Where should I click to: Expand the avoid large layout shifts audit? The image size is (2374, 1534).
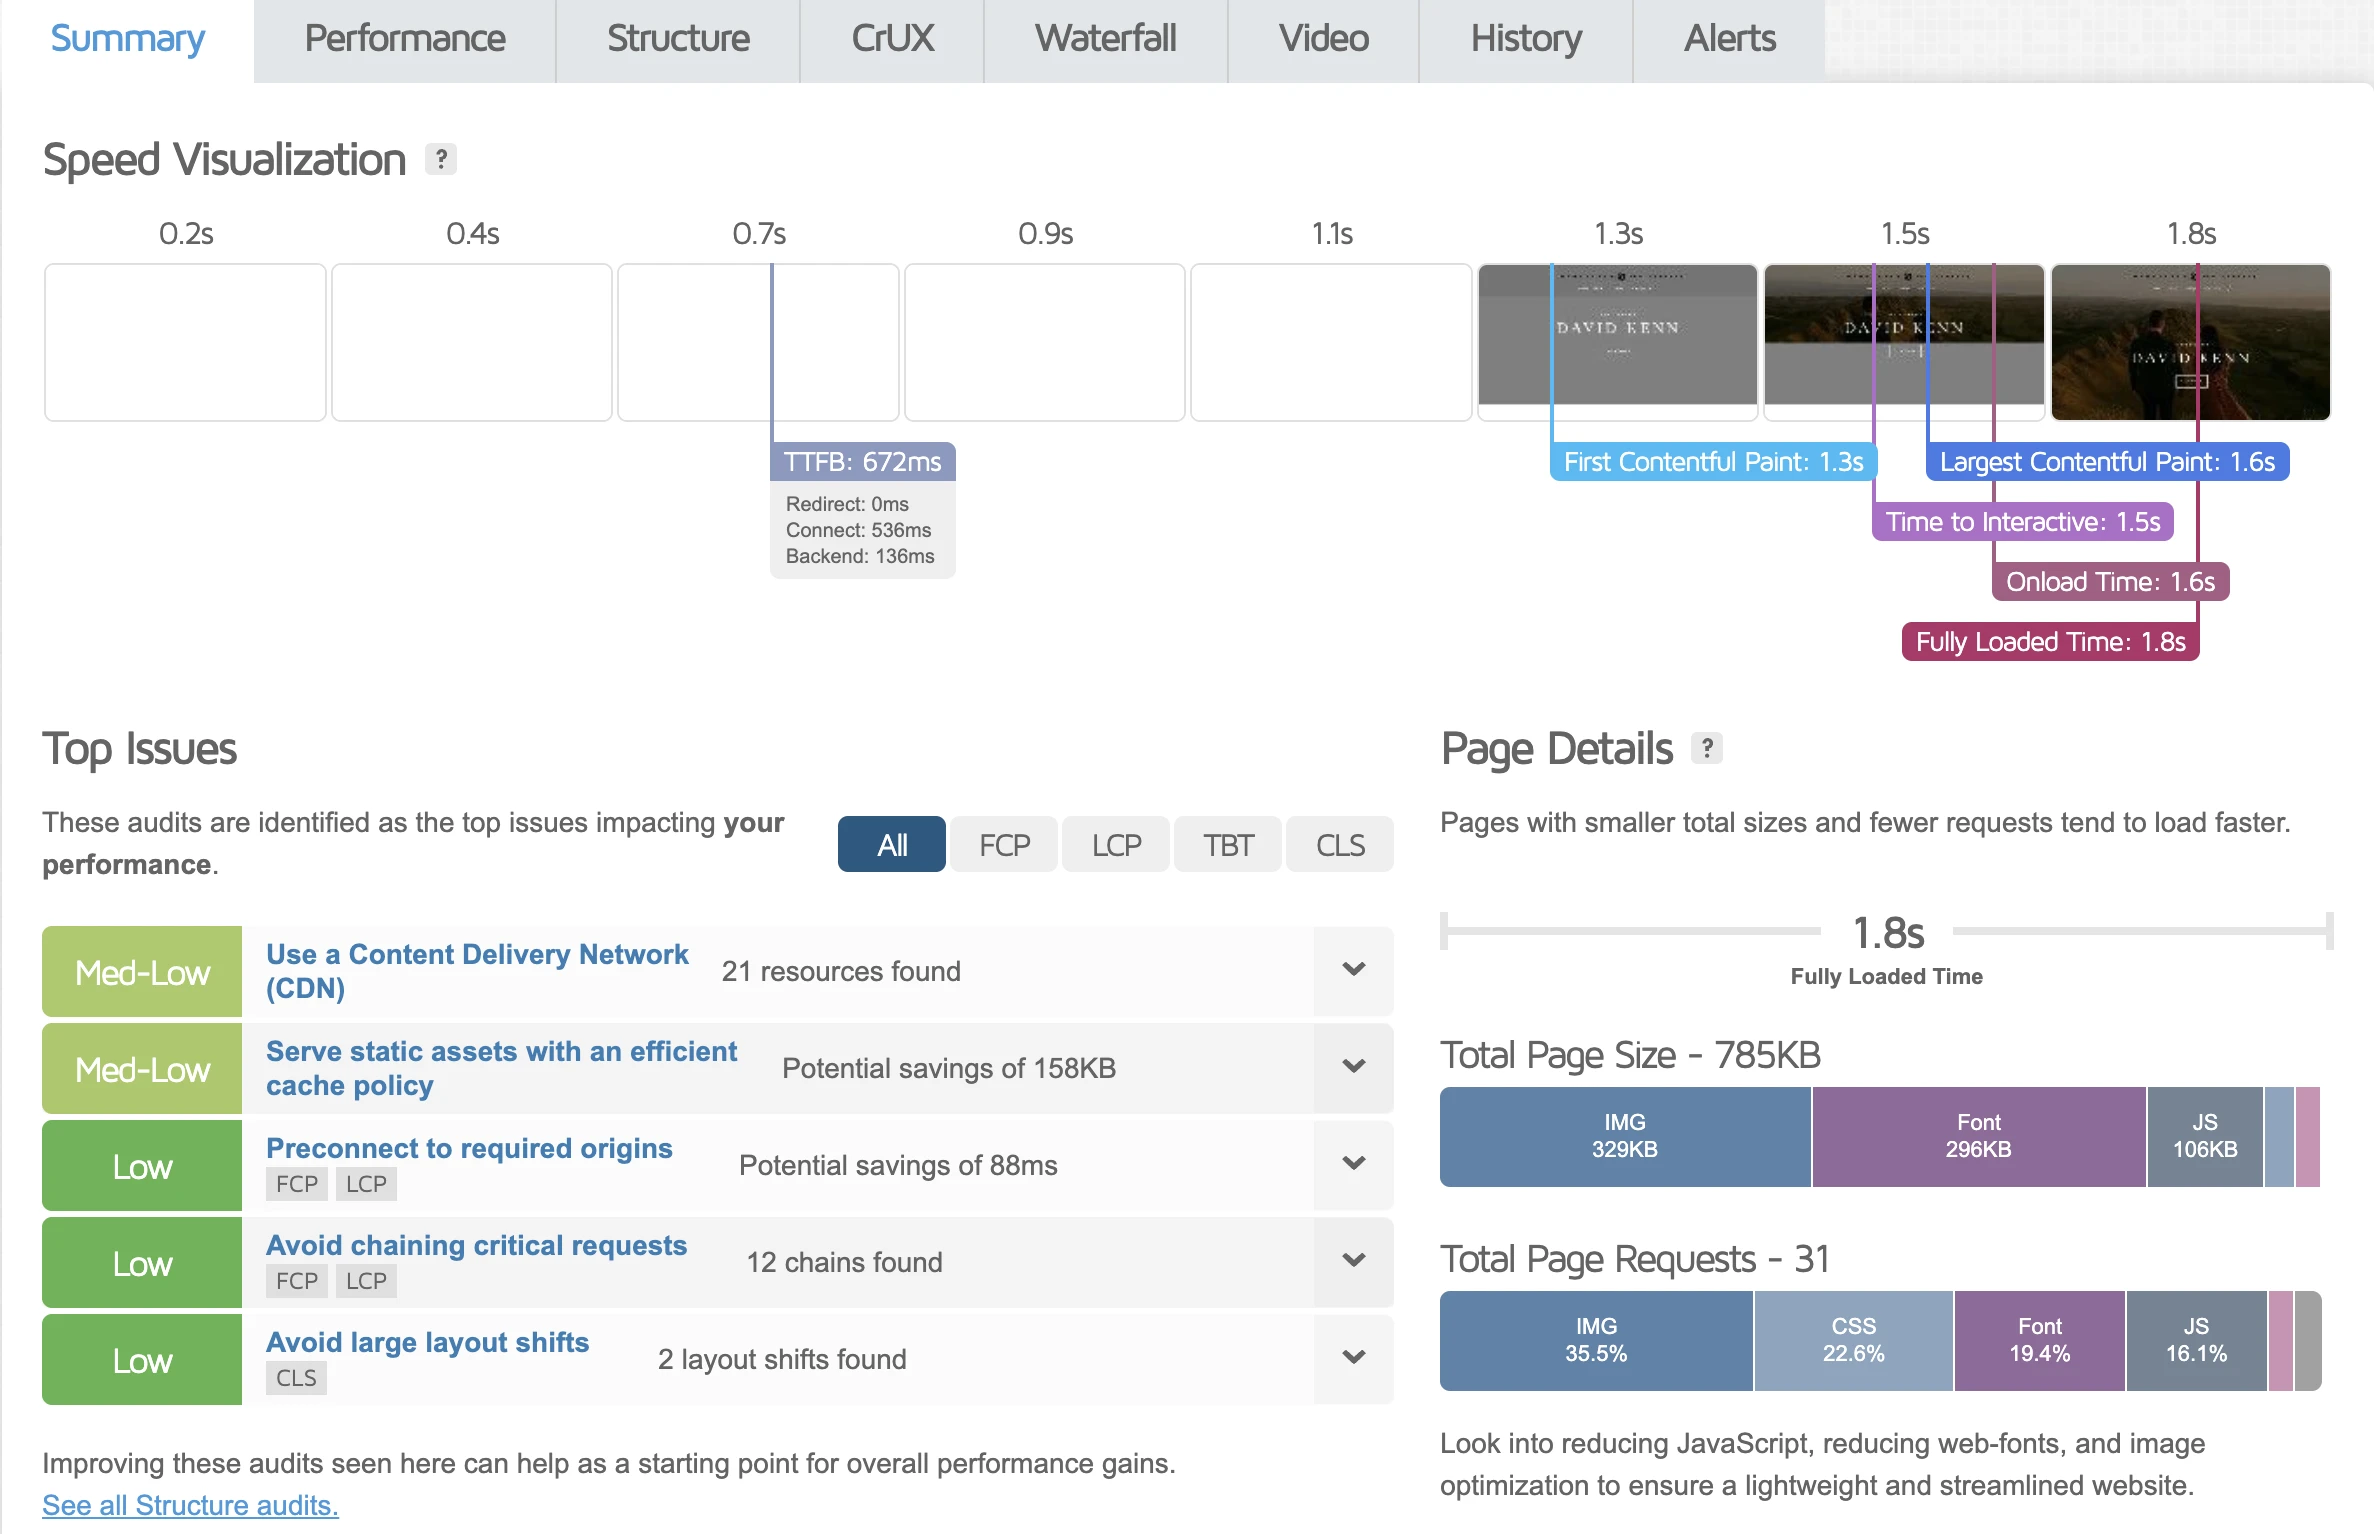pyautogui.click(x=1353, y=1358)
